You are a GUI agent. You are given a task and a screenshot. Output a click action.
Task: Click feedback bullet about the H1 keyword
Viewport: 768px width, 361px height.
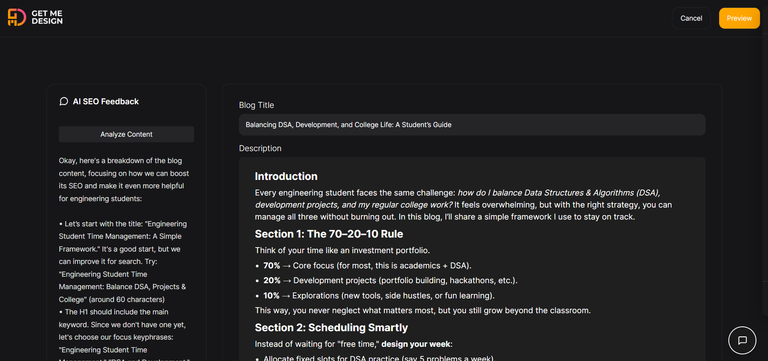pos(123,336)
